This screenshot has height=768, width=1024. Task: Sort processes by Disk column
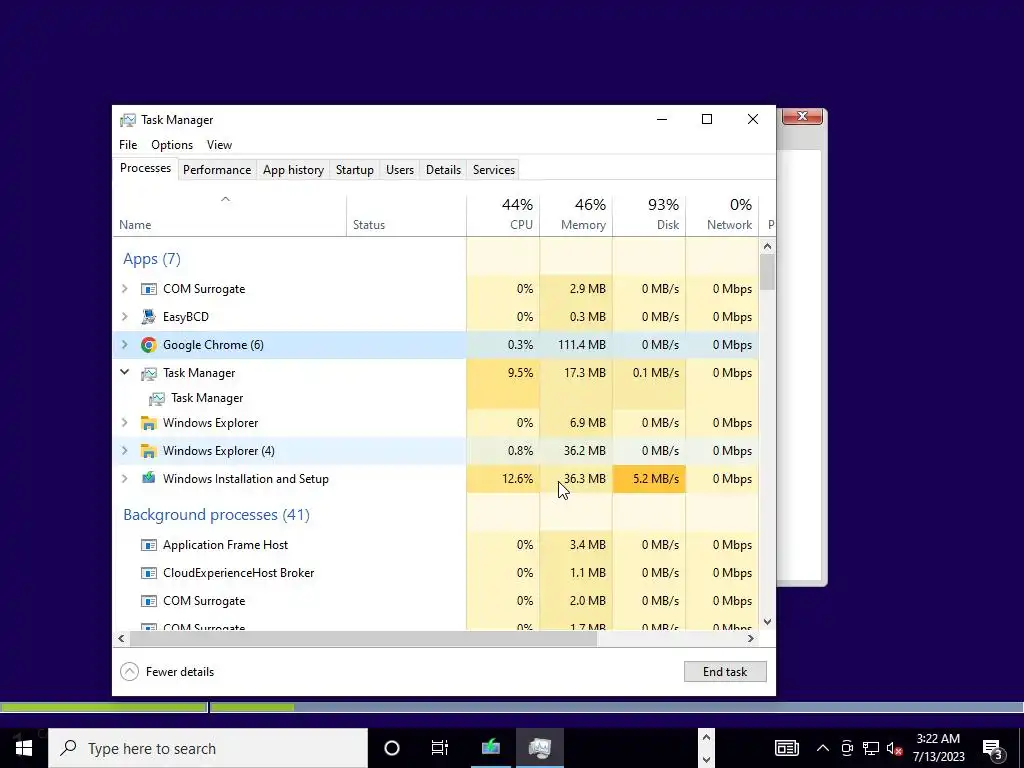click(649, 215)
